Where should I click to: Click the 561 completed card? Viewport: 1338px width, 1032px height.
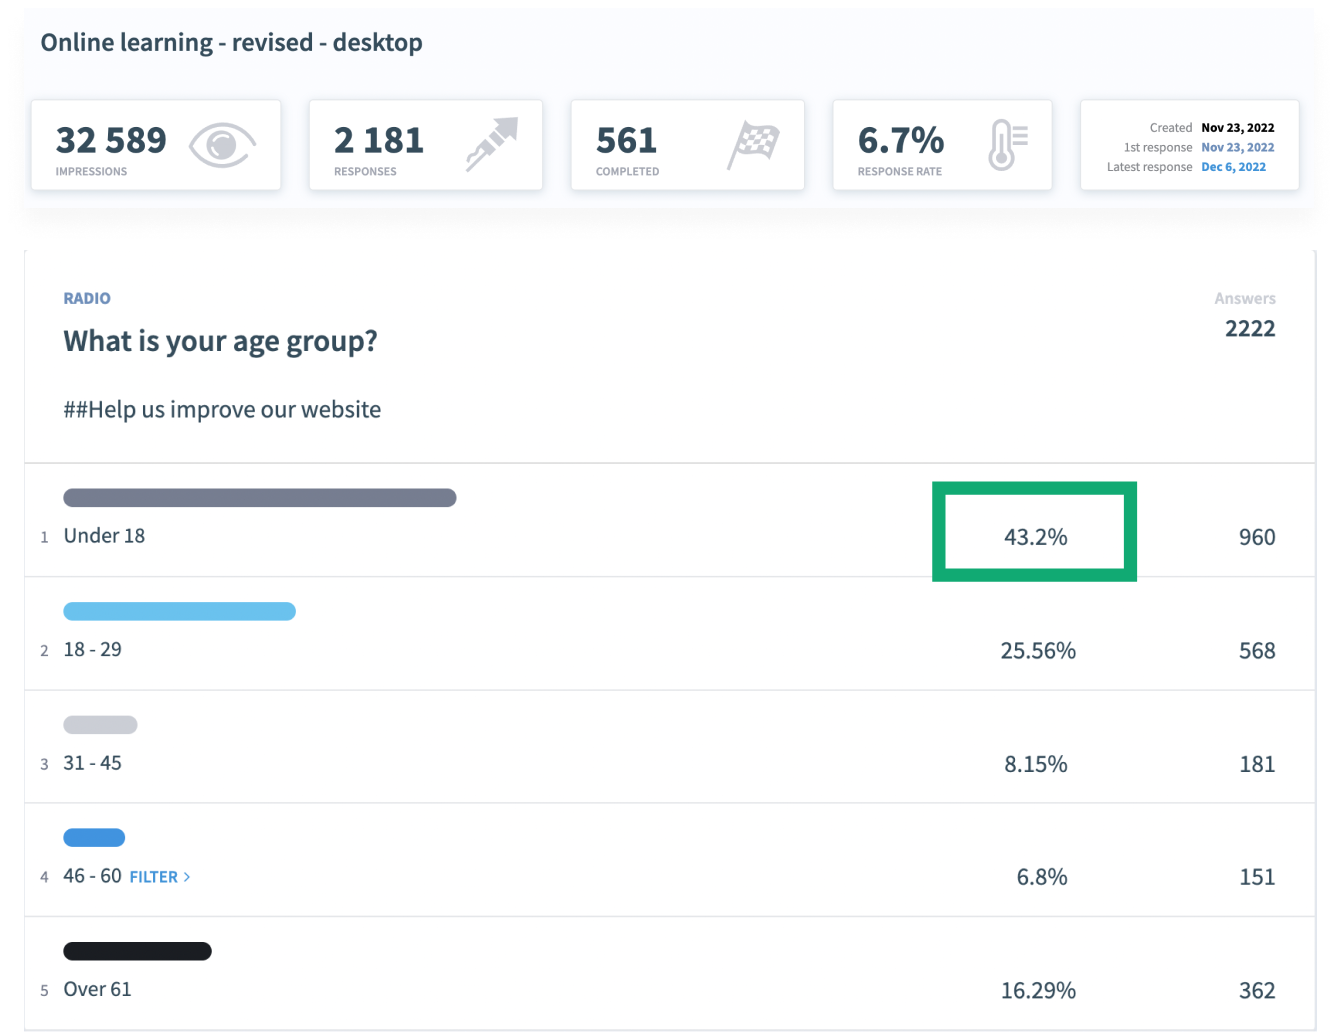point(688,145)
